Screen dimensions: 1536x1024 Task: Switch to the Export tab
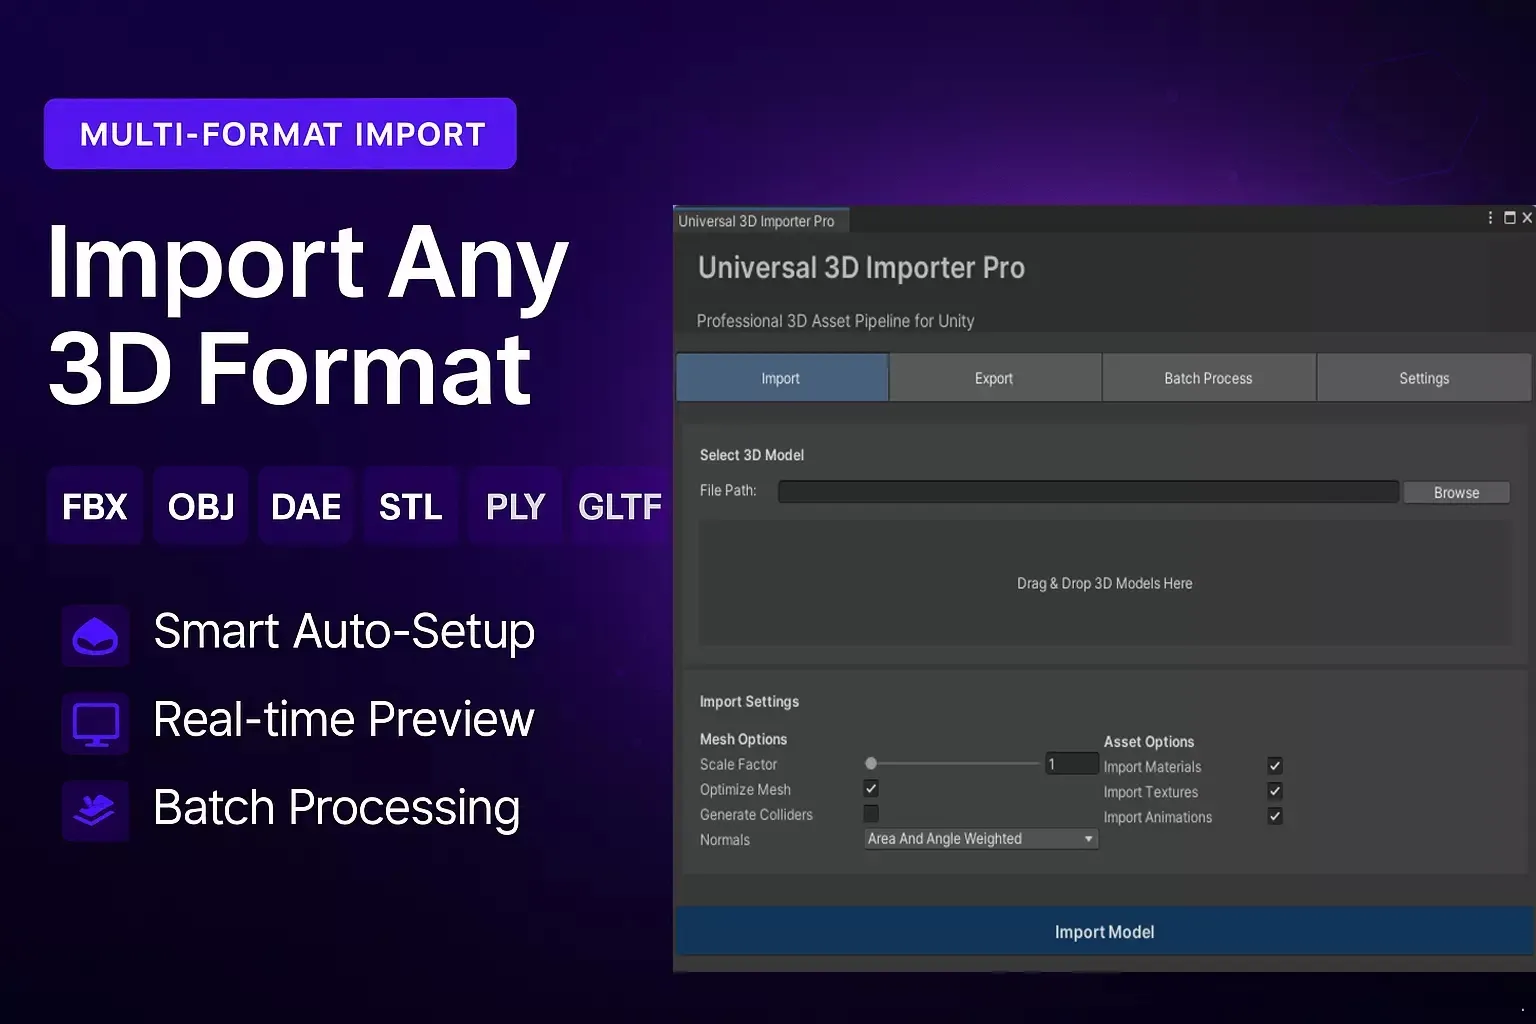[x=995, y=378]
